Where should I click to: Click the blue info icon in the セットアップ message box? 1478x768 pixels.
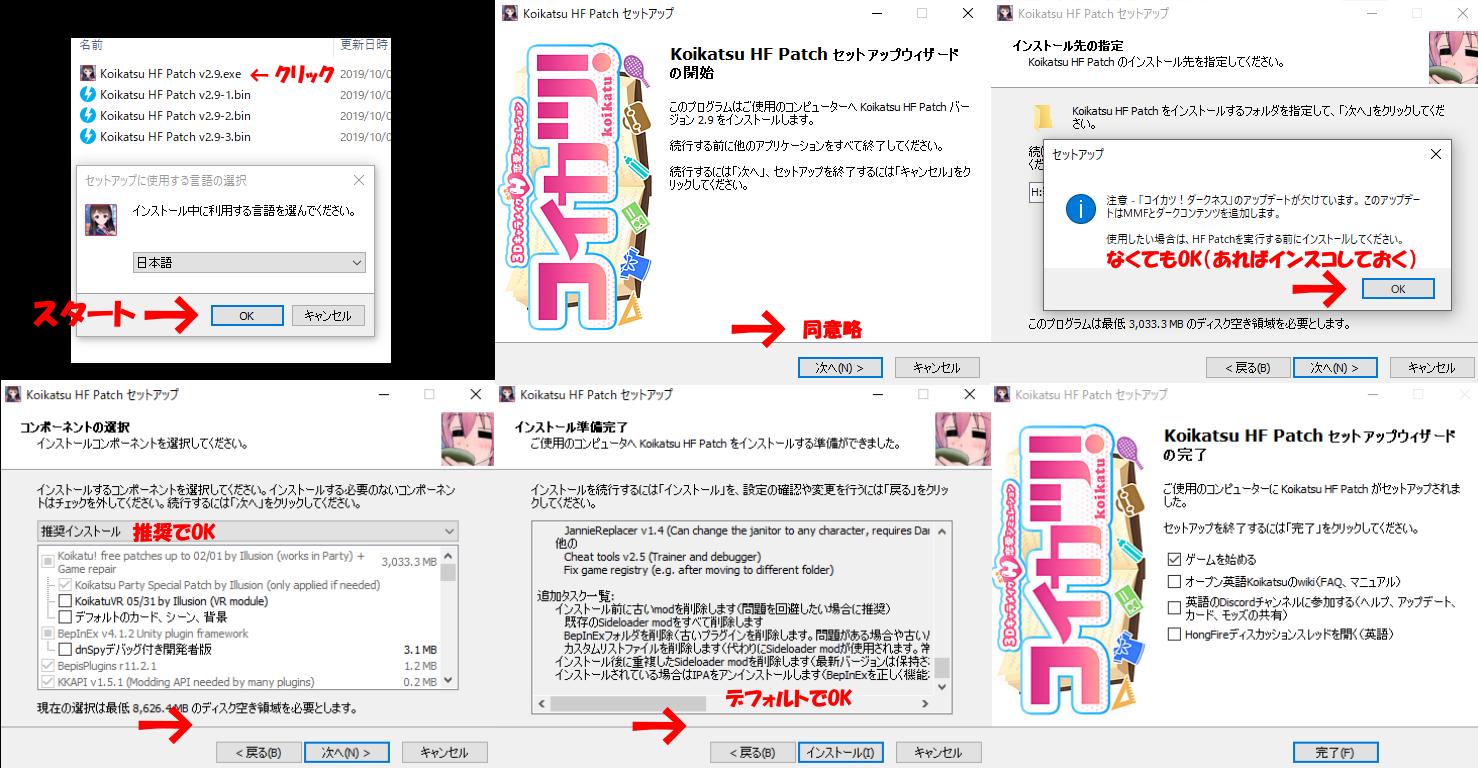tap(1081, 209)
